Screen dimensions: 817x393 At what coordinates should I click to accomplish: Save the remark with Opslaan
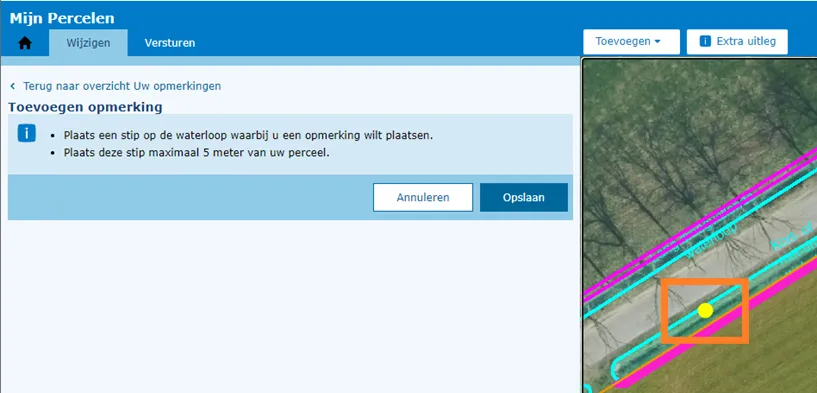click(524, 198)
